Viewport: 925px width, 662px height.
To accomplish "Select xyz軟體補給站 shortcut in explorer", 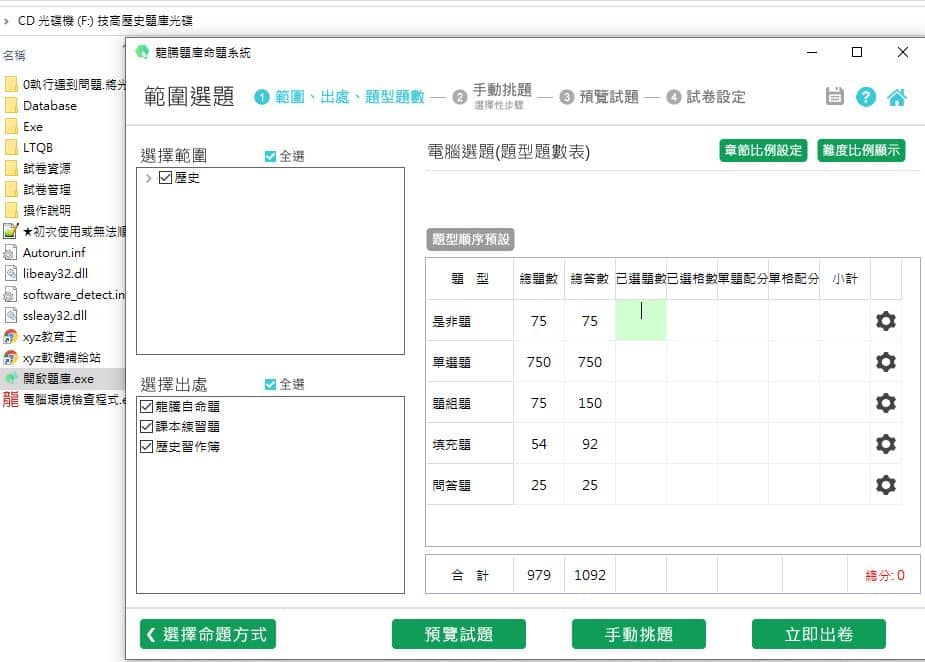I will 61,358.
